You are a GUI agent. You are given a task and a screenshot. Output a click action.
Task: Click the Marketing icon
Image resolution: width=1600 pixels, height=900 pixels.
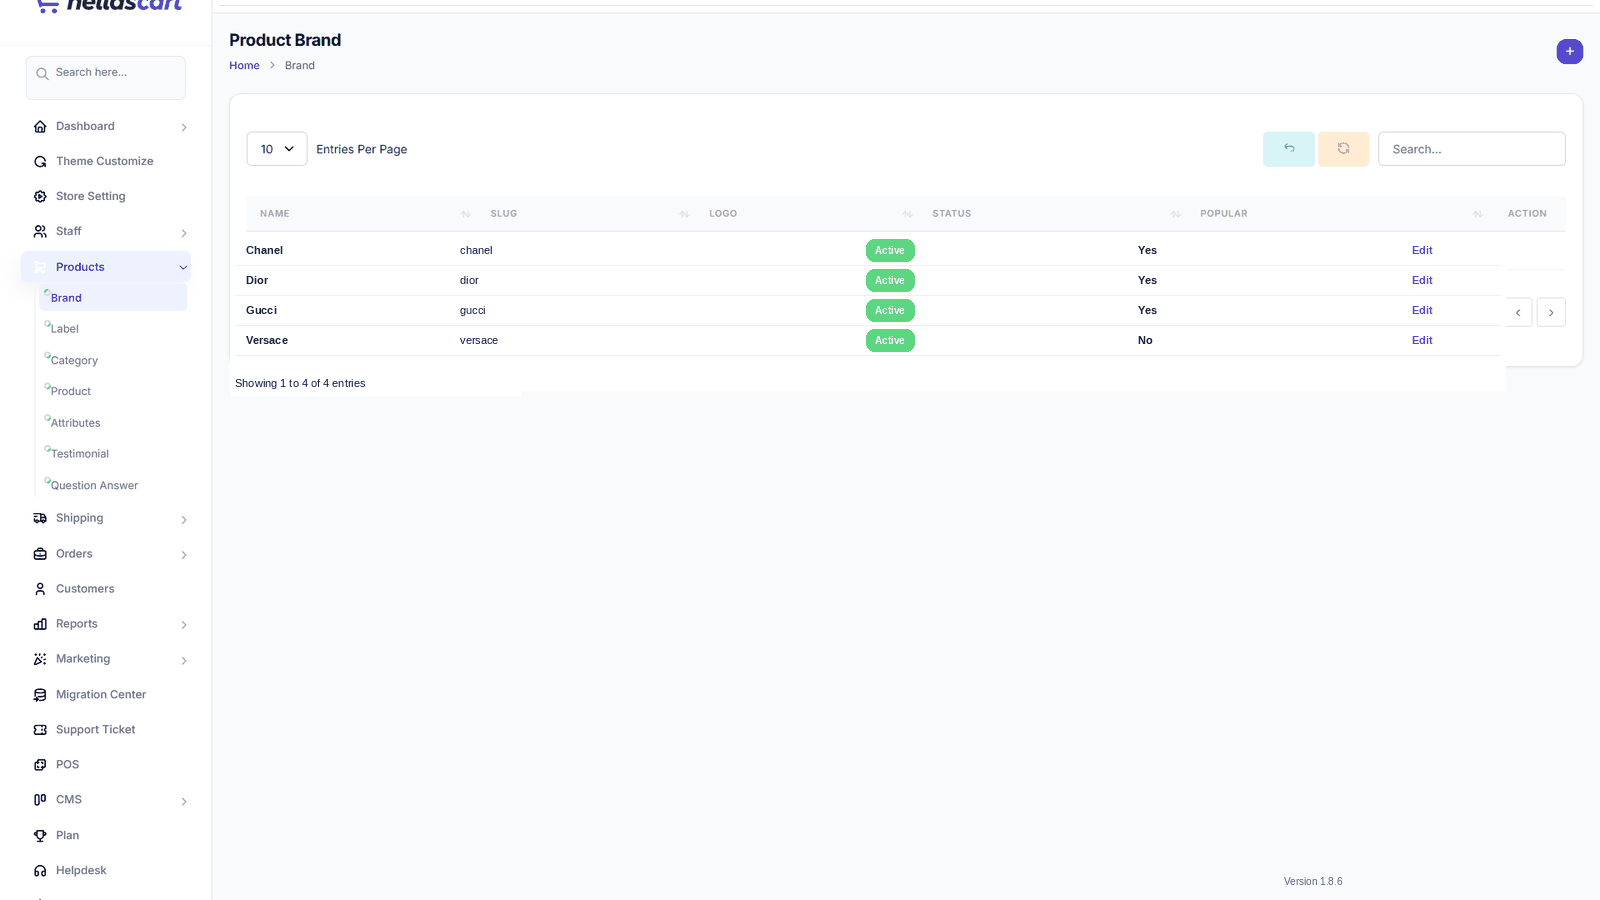coord(40,659)
